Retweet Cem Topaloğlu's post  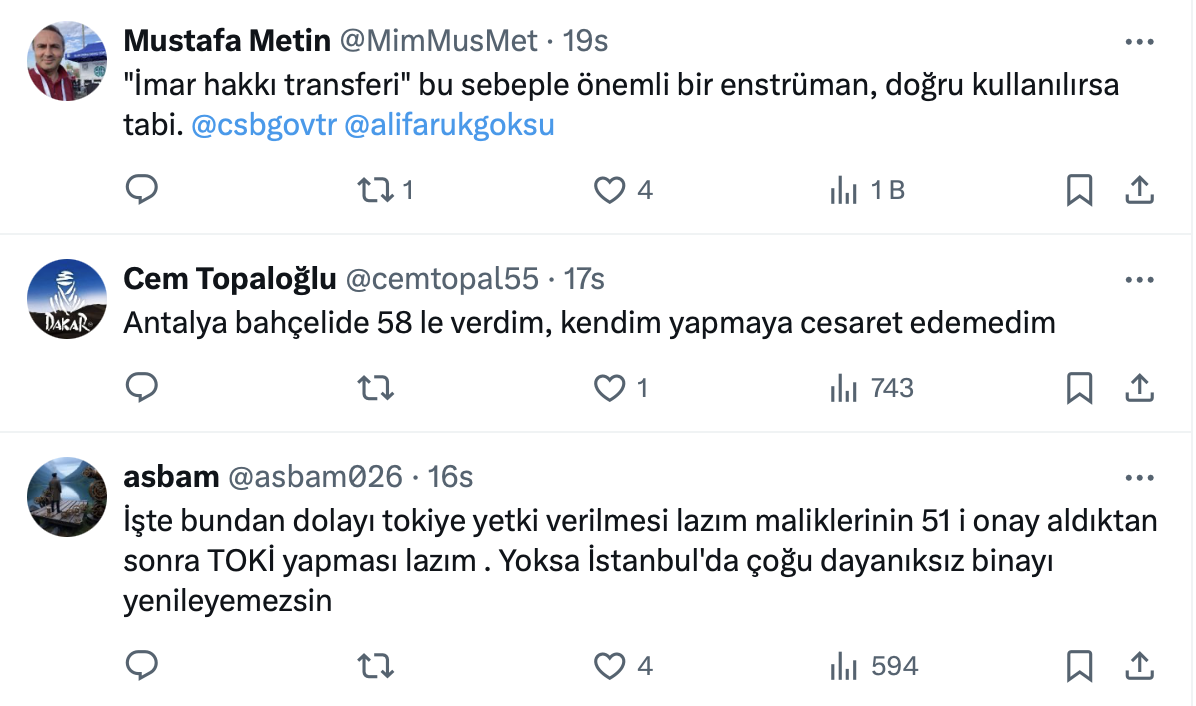tap(375, 387)
